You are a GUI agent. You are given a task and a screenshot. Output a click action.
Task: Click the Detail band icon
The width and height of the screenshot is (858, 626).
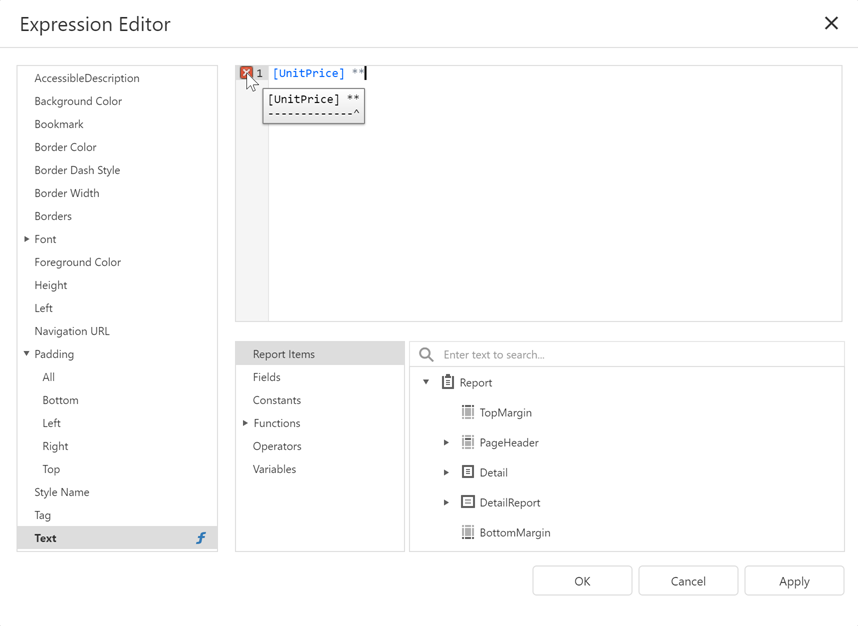467,472
